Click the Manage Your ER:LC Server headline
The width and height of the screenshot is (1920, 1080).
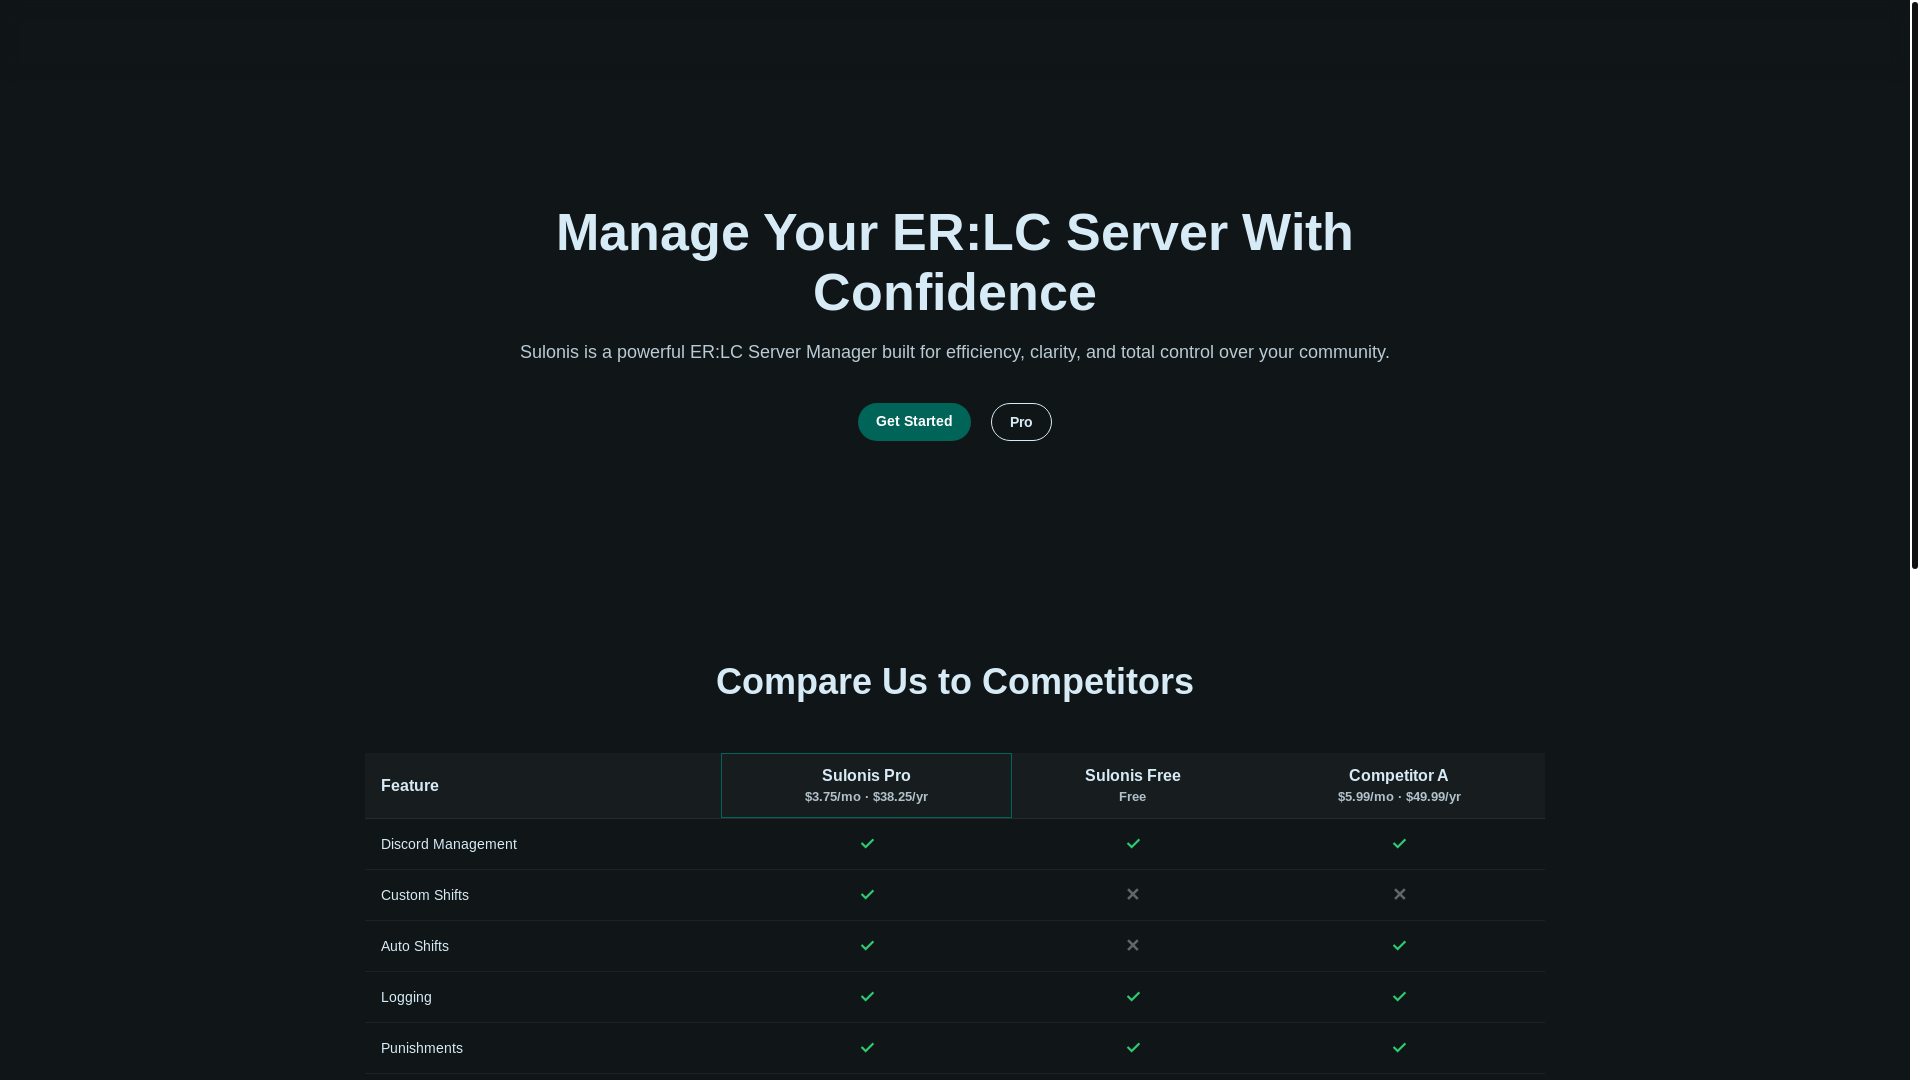[x=955, y=262]
